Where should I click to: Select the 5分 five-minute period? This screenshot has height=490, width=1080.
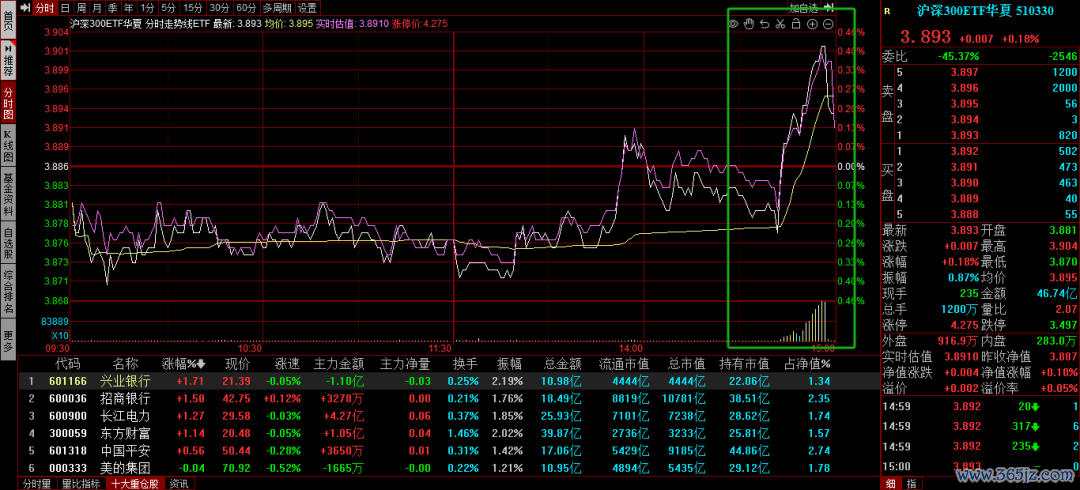click(169, 8)
